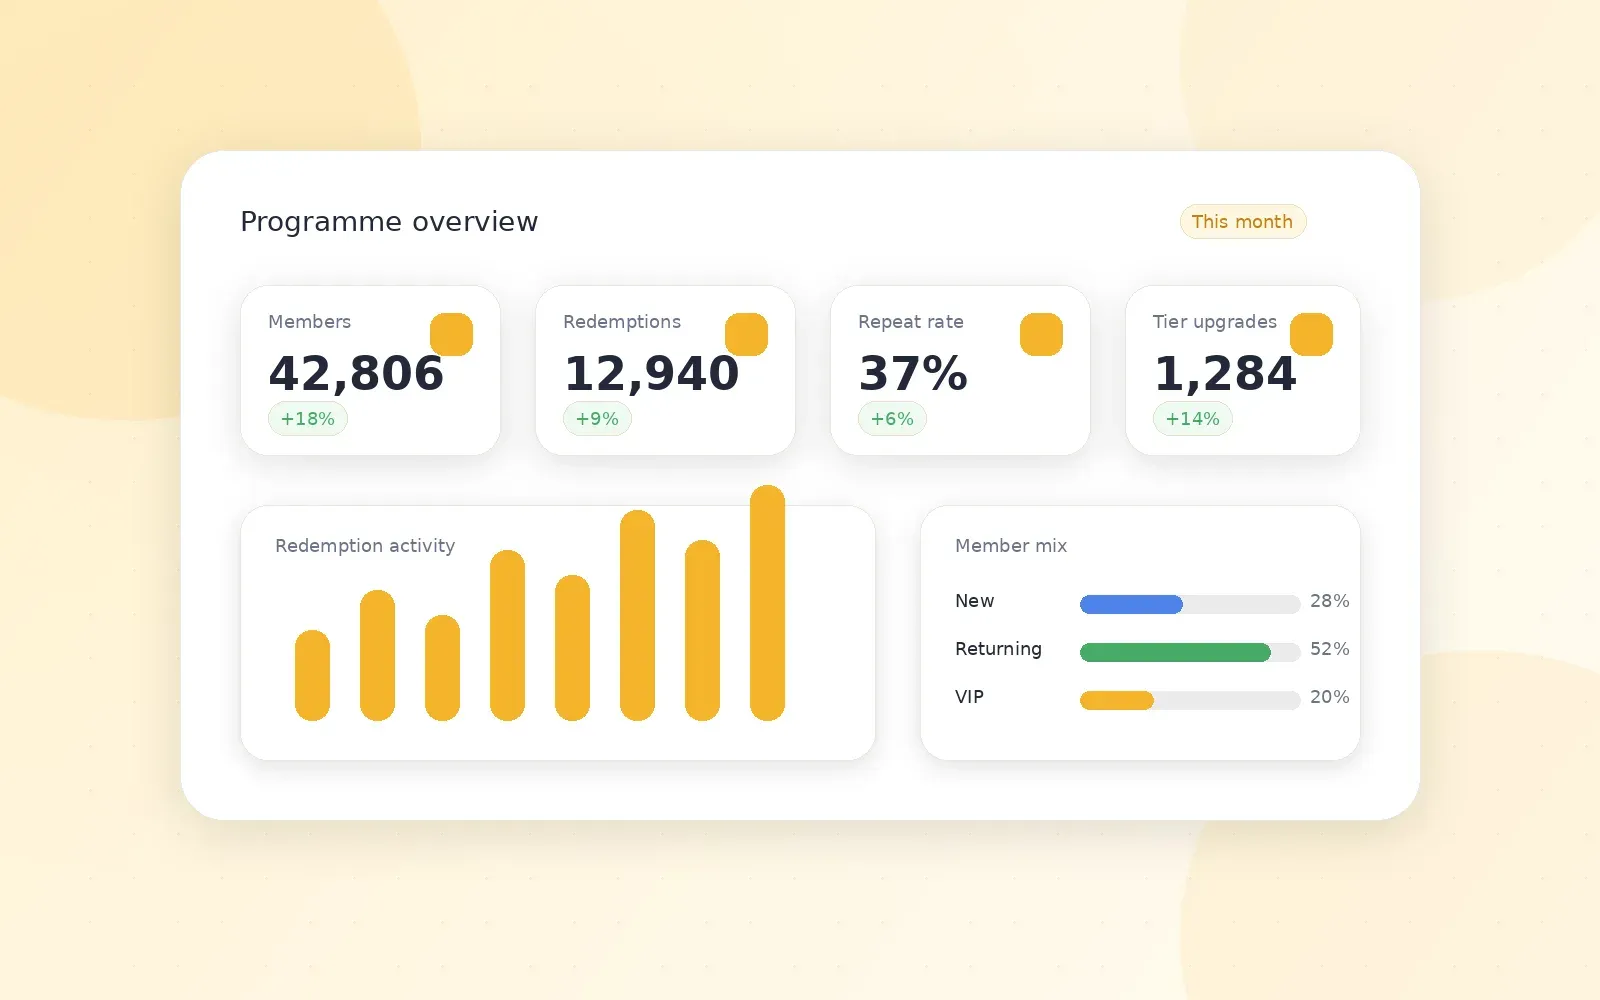The image size is (1600, 1000).
Task: Click the New label in Member mix
Action: (x=974, y=601)
